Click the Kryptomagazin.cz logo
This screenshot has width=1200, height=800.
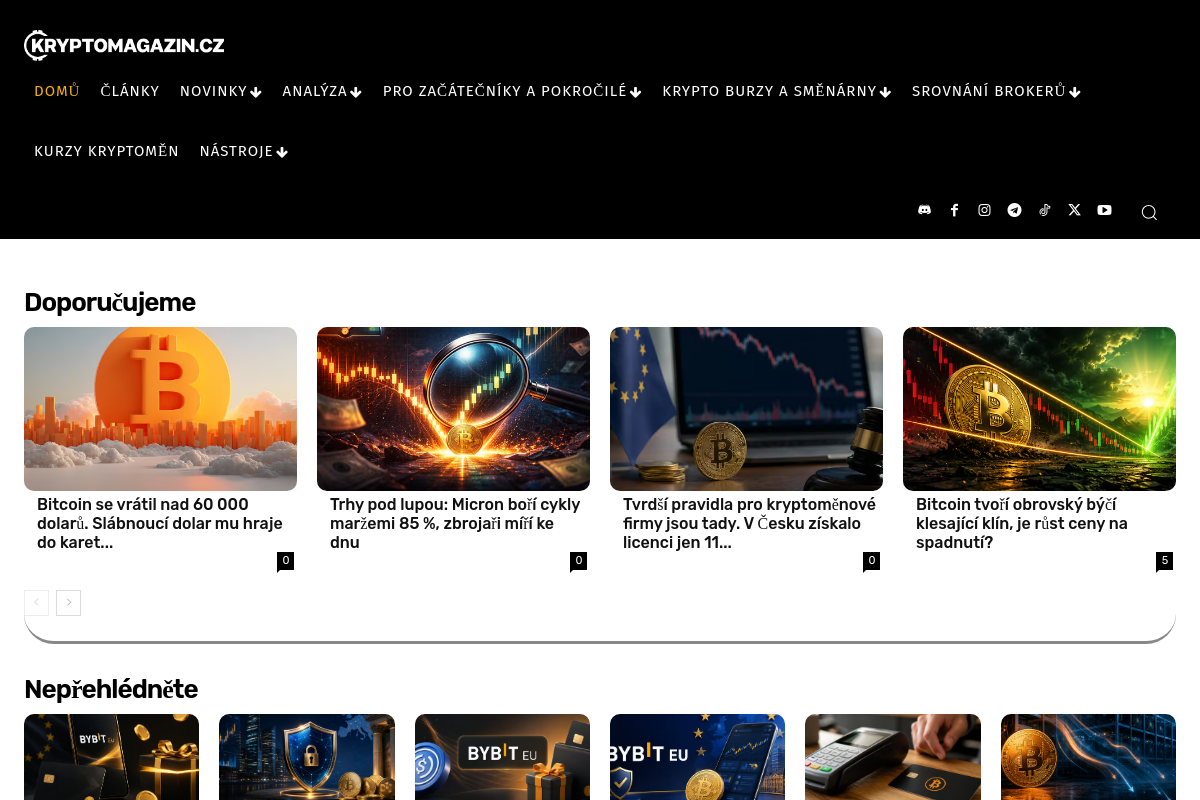pos(124,45)
